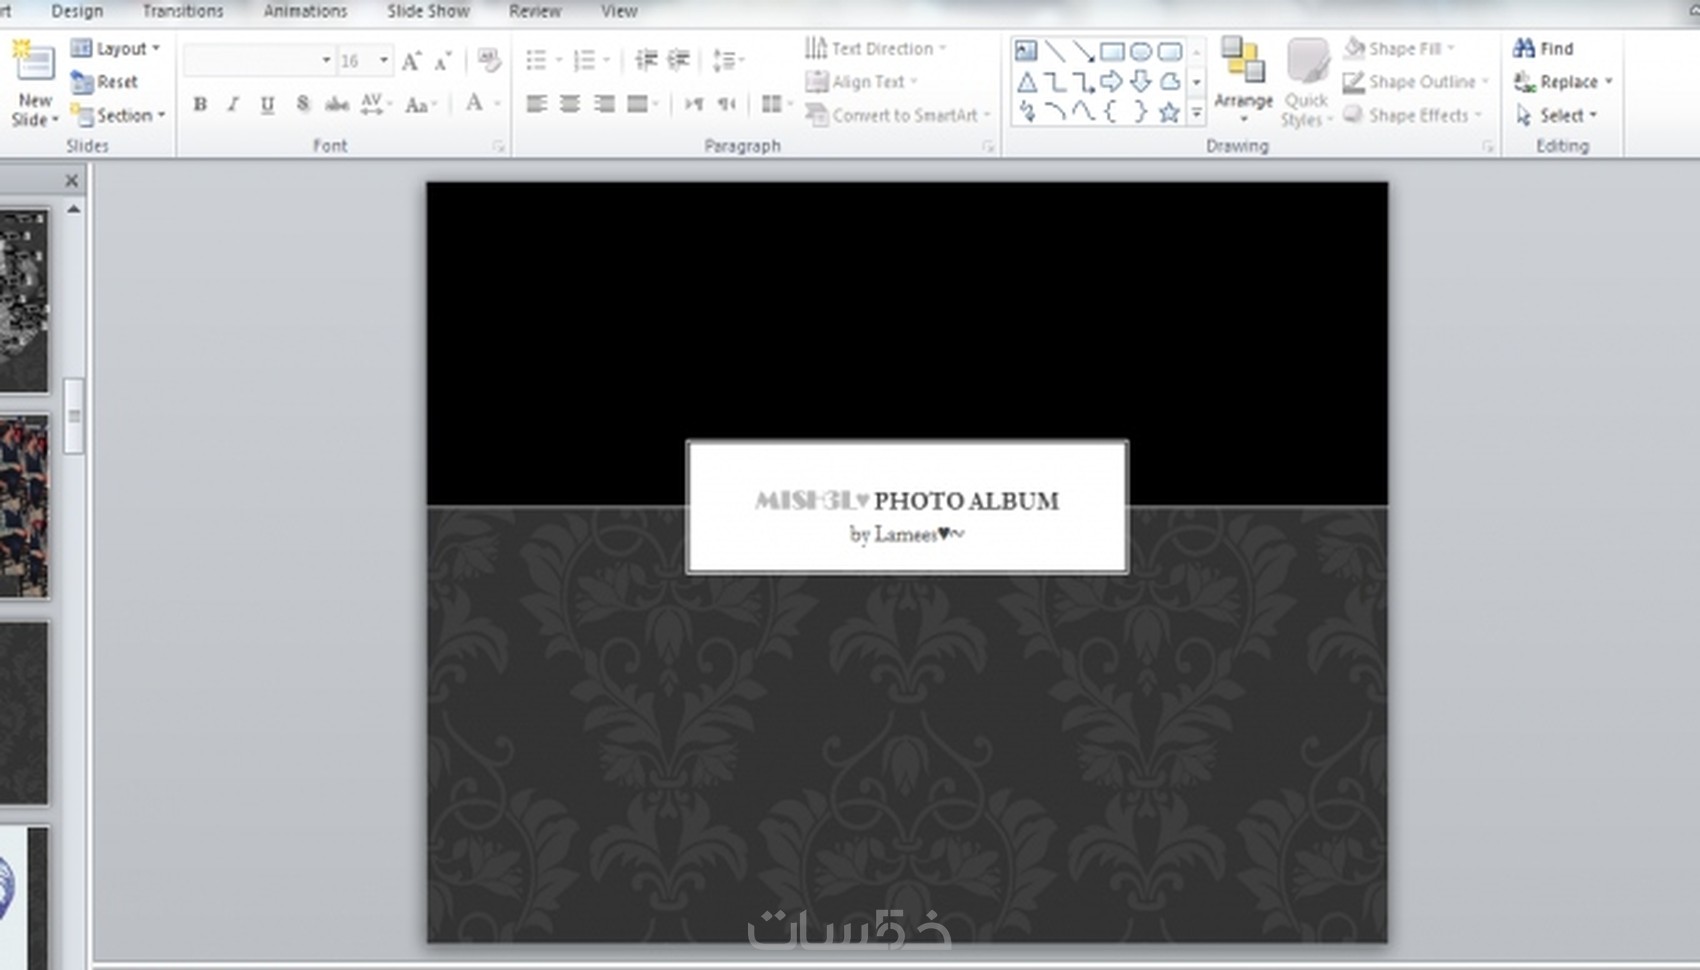Select the Right Brace shape
Screen dimensions: 1700x970
(x=1141, y=112)
